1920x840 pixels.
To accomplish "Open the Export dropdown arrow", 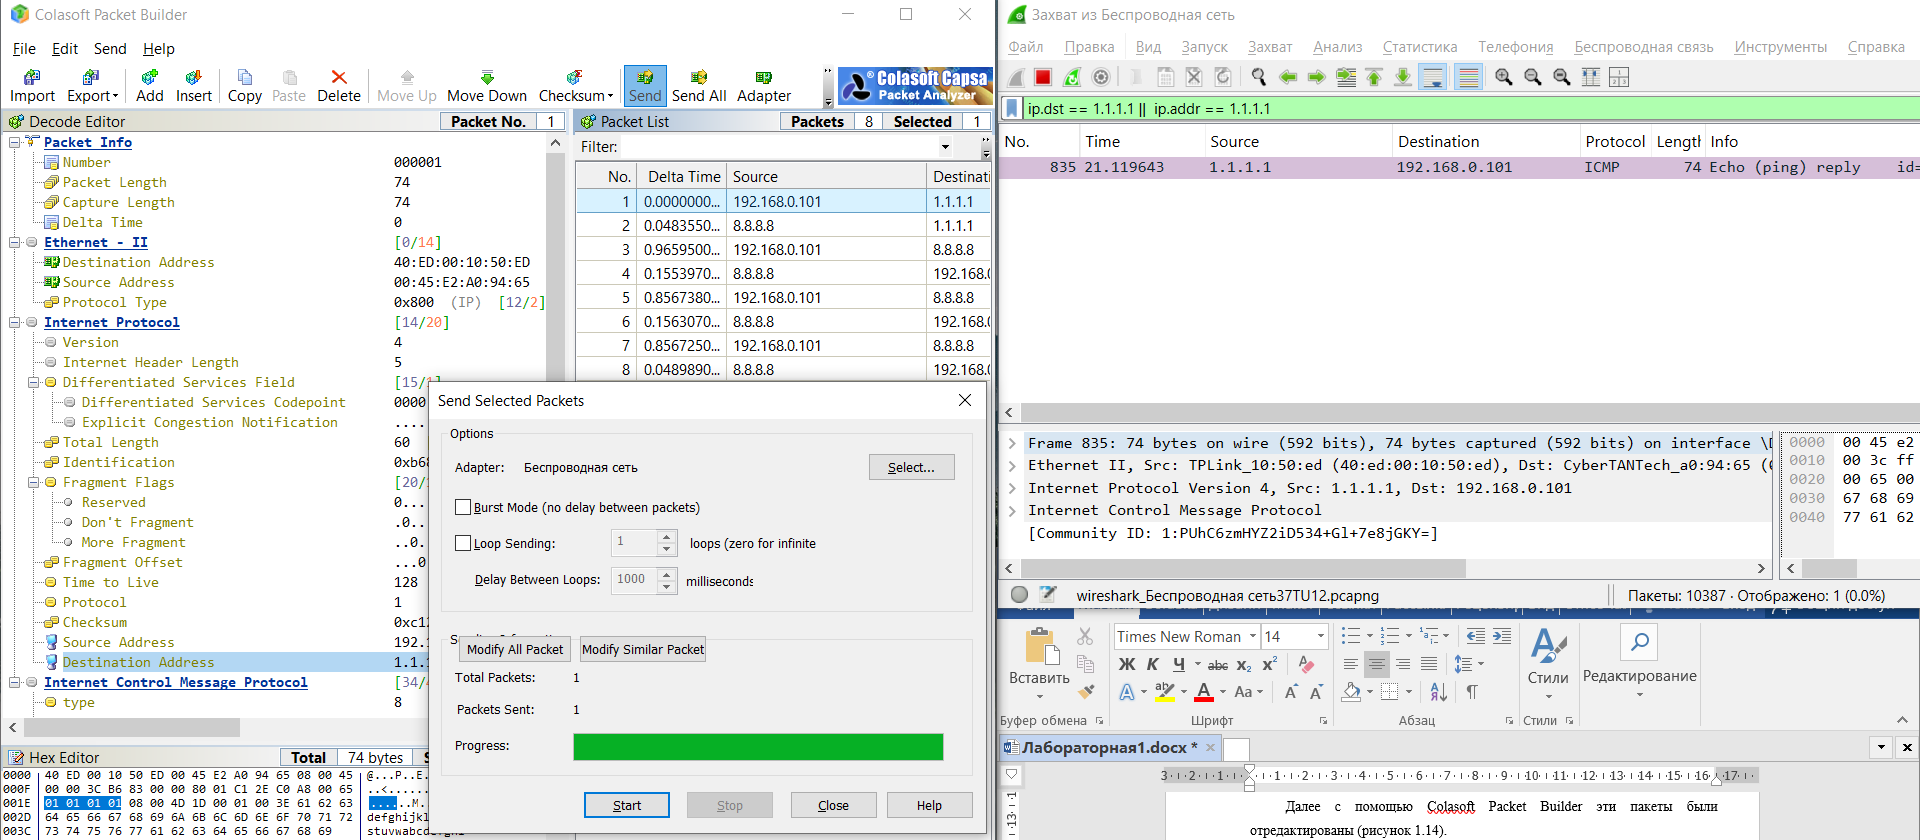I will [x=116, y=96].
